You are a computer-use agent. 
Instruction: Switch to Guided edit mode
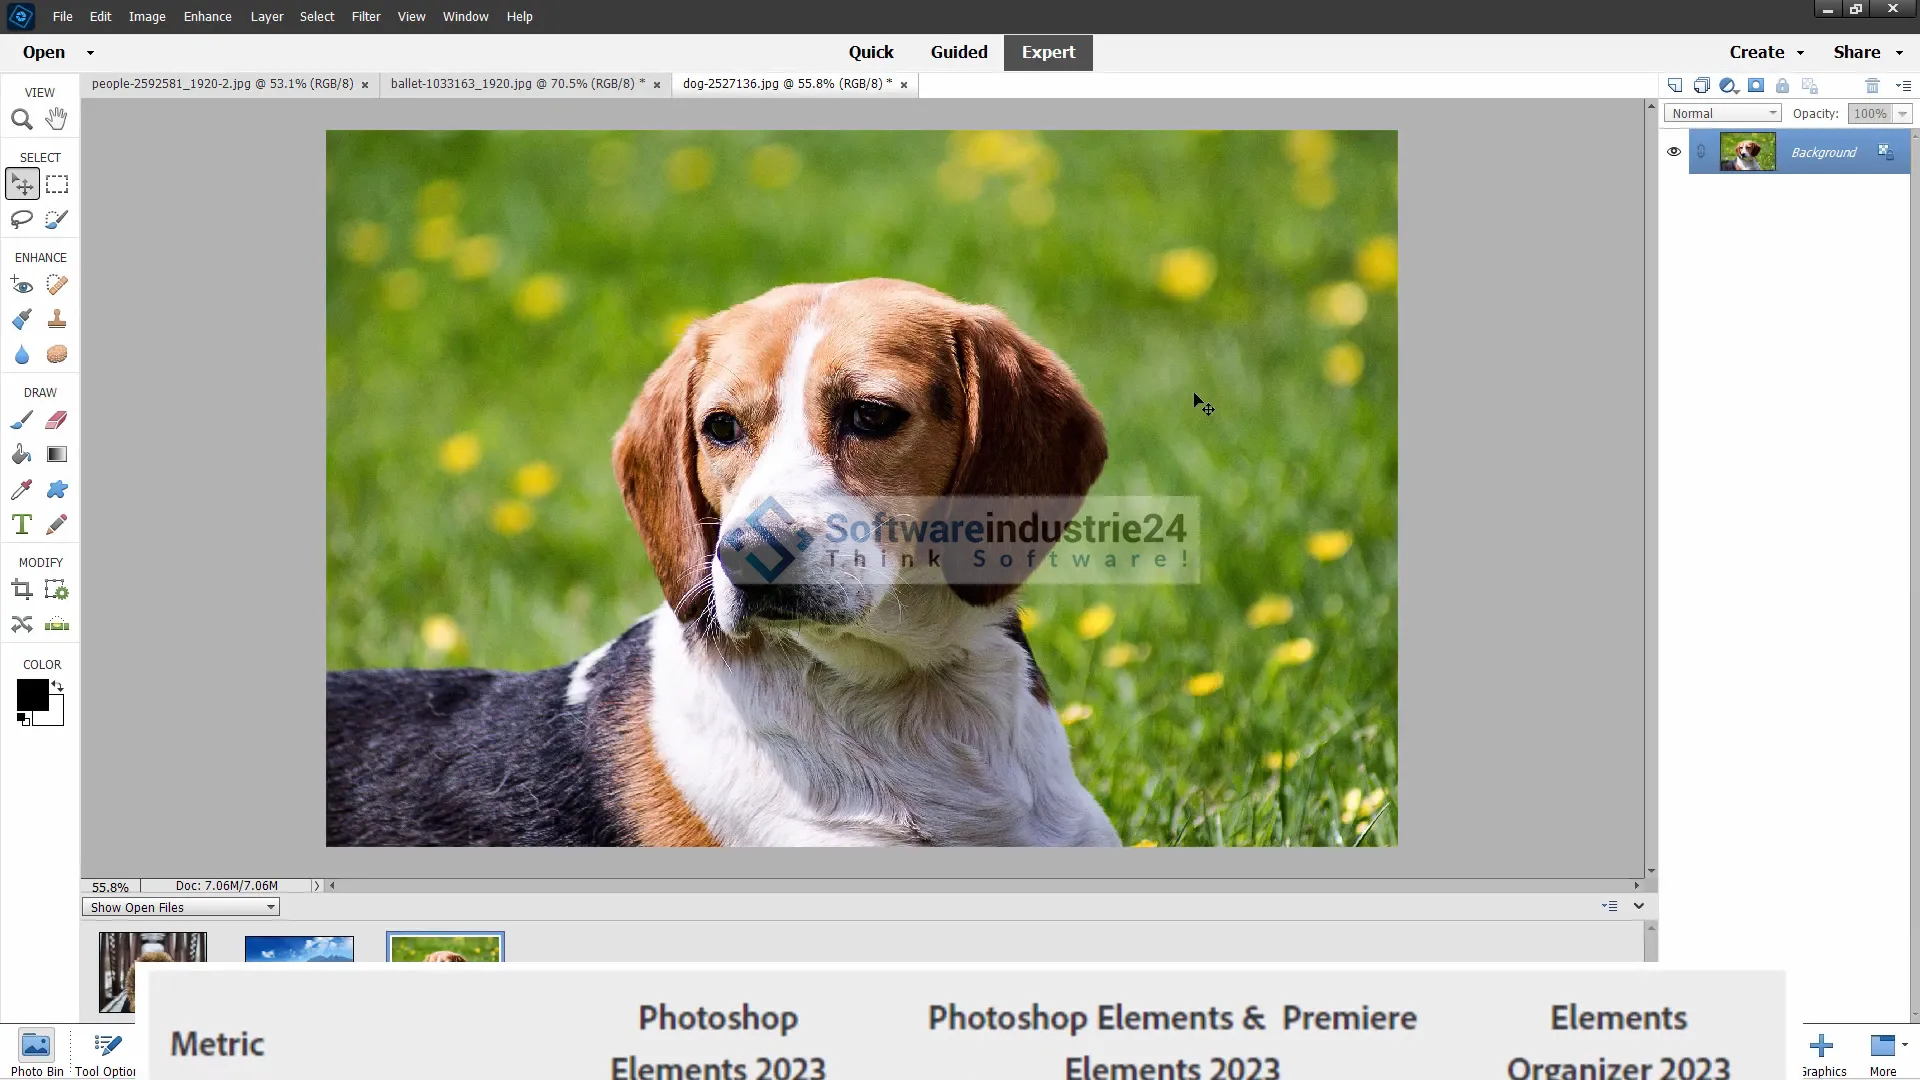coord(958,53)
